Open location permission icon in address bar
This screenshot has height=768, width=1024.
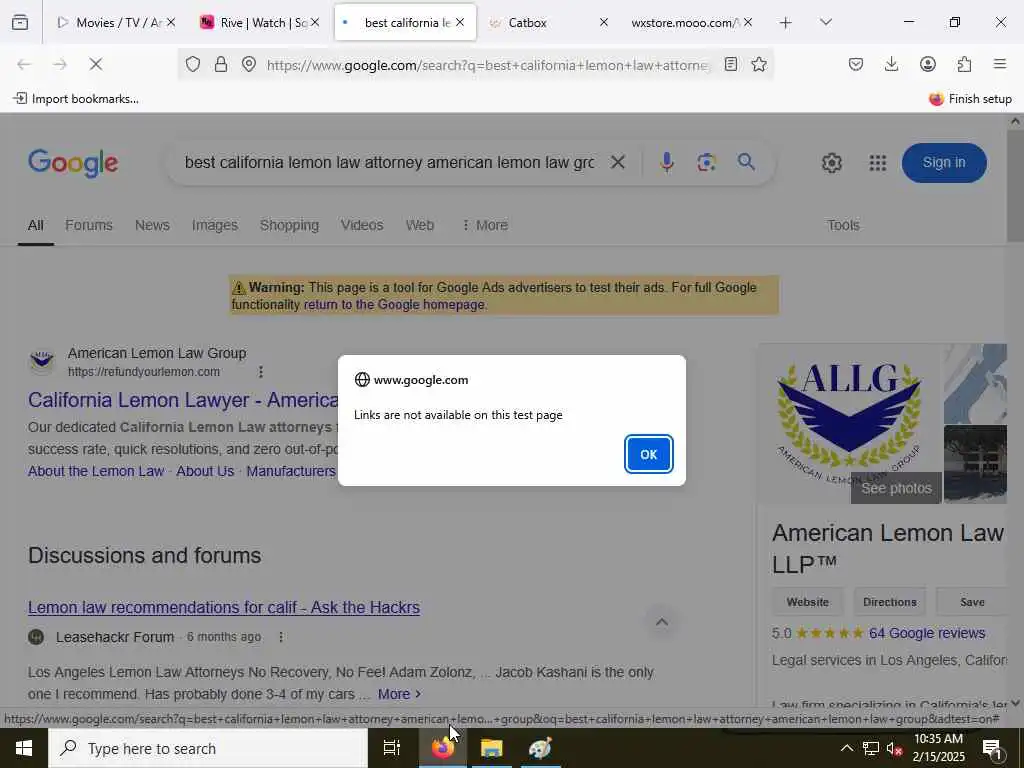tap(249, 64)
